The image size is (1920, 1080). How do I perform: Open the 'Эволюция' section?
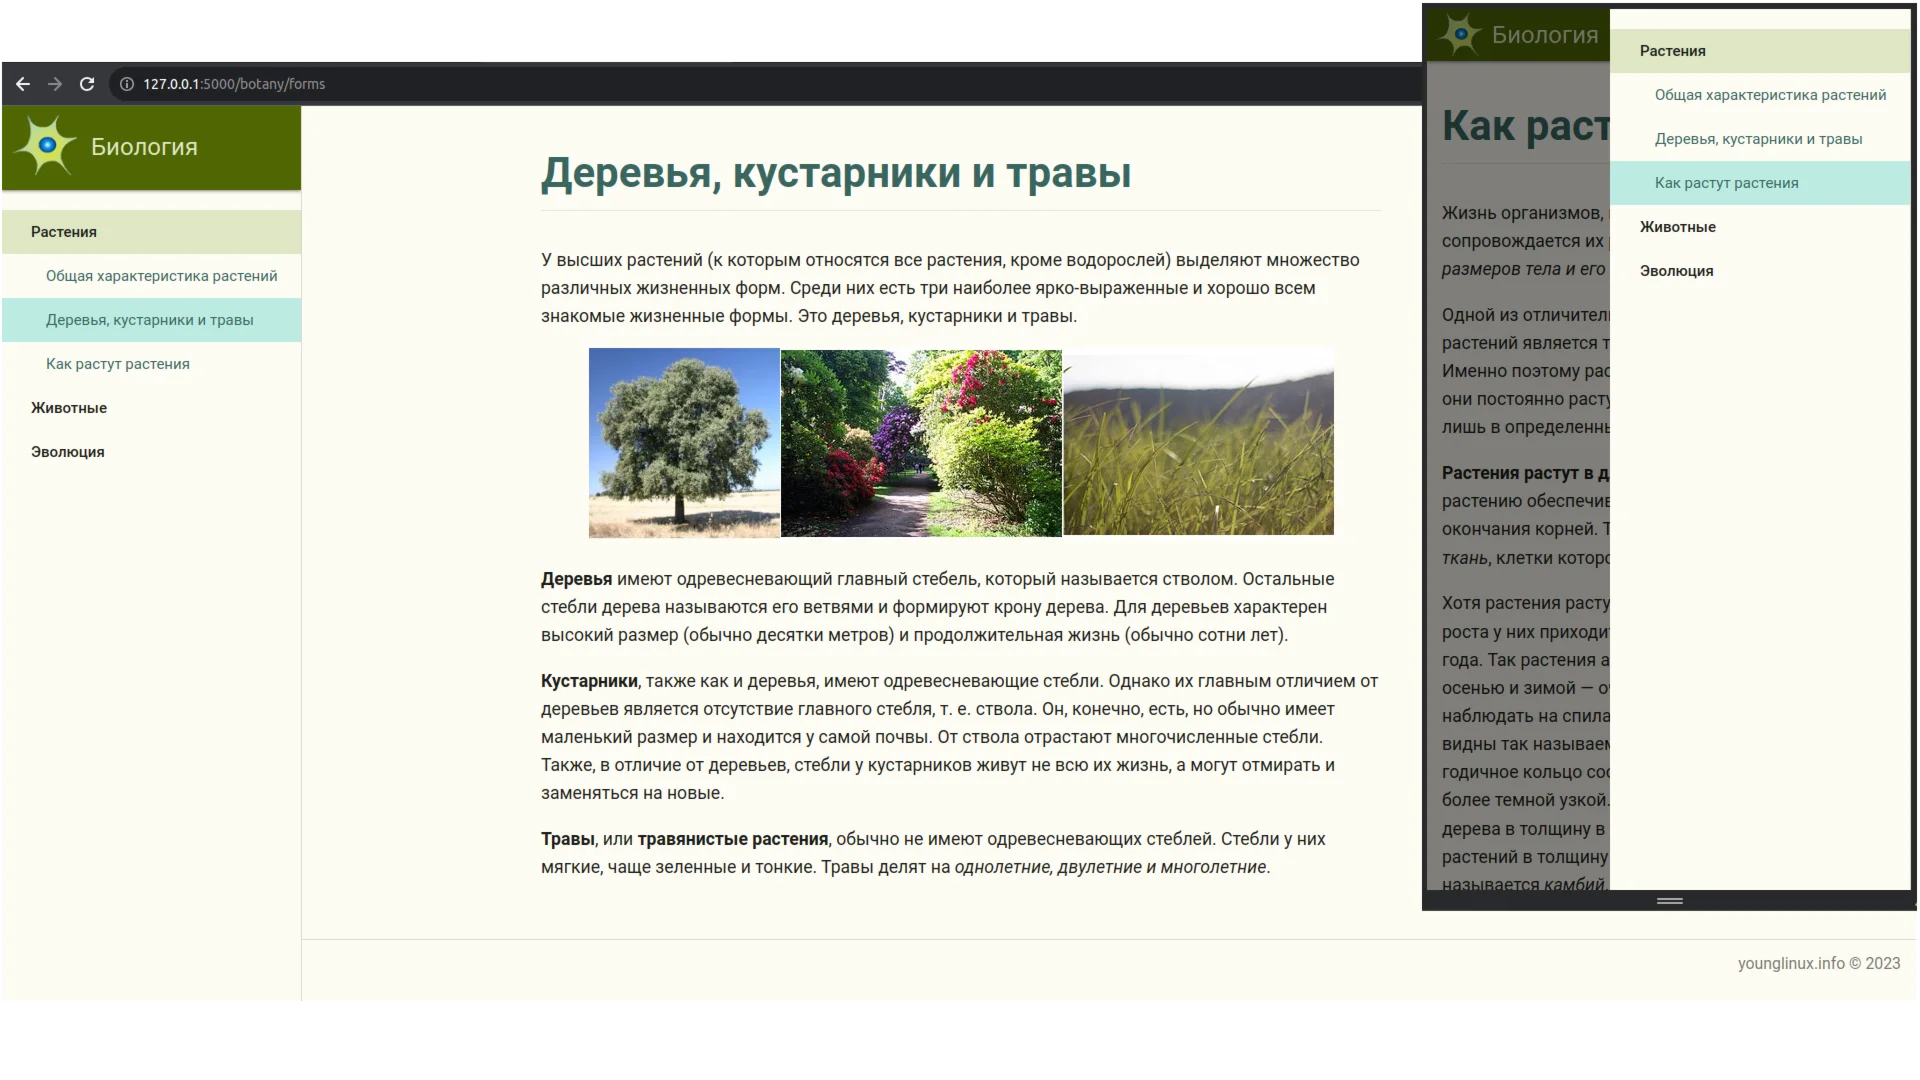(67, 451)
